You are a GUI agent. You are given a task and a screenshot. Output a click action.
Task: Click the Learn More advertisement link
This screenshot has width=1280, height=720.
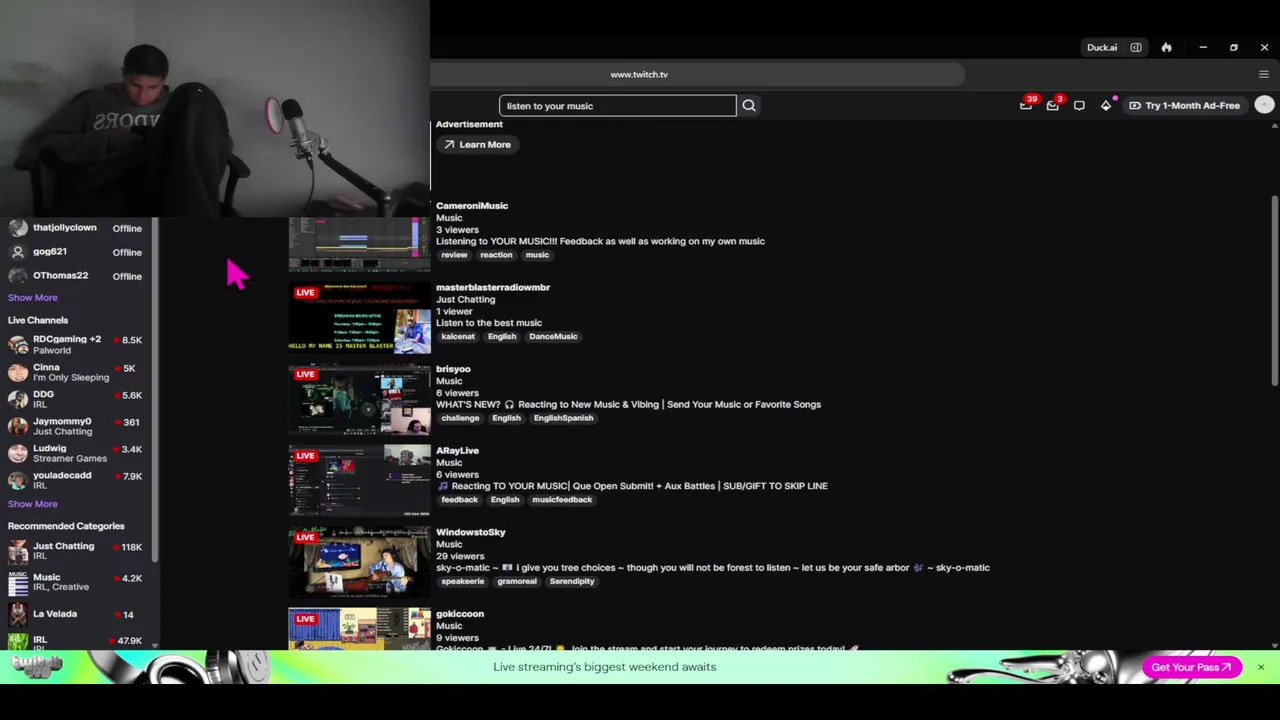(478, 144)
